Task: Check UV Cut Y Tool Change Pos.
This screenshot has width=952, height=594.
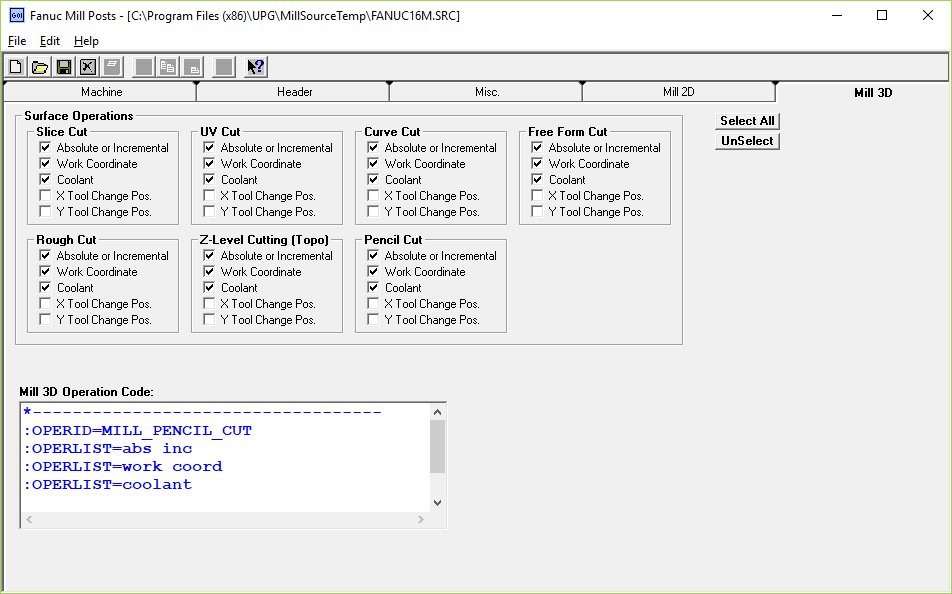Action: point(209,211)
